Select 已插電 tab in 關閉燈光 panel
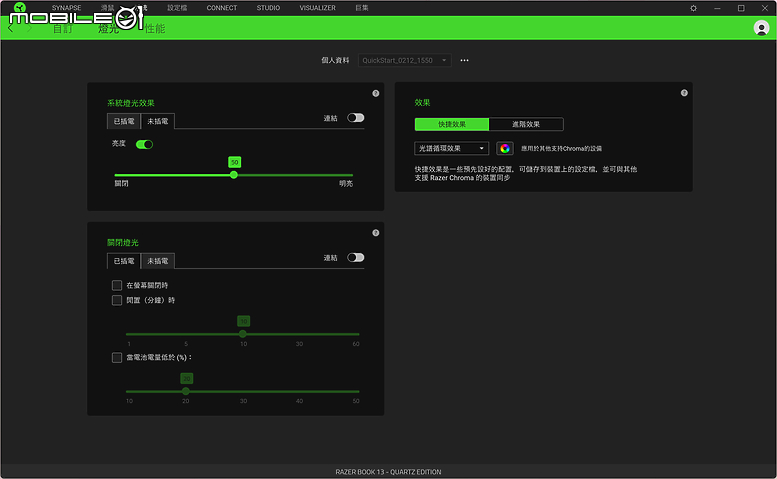 click(124, 261)
